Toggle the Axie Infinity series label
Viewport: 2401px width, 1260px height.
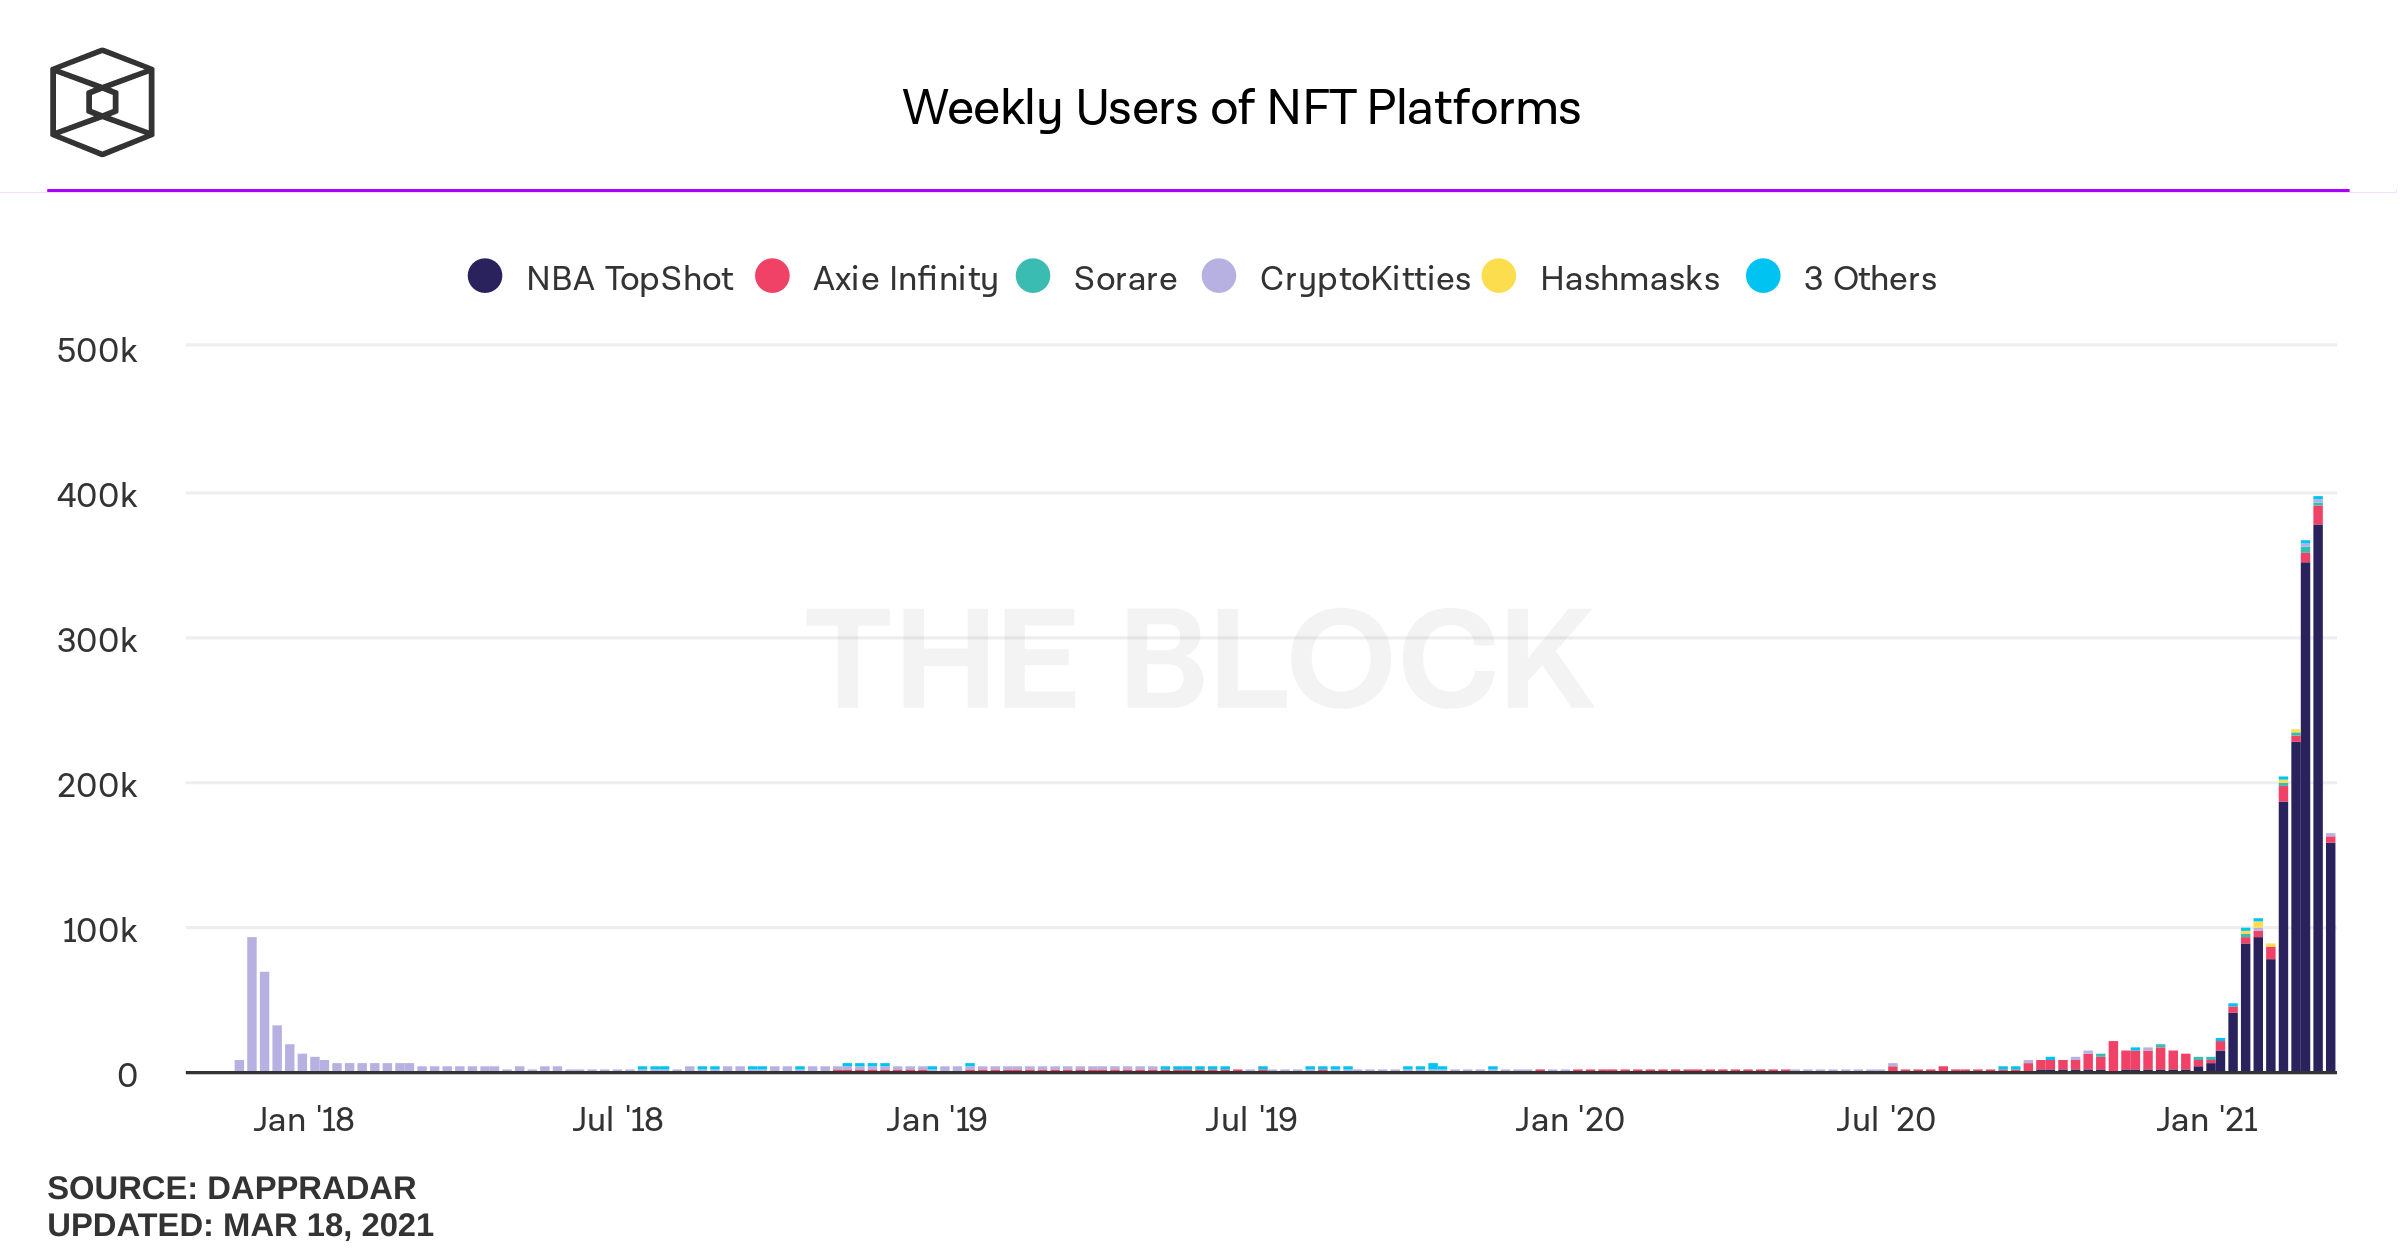pos(905,278)
